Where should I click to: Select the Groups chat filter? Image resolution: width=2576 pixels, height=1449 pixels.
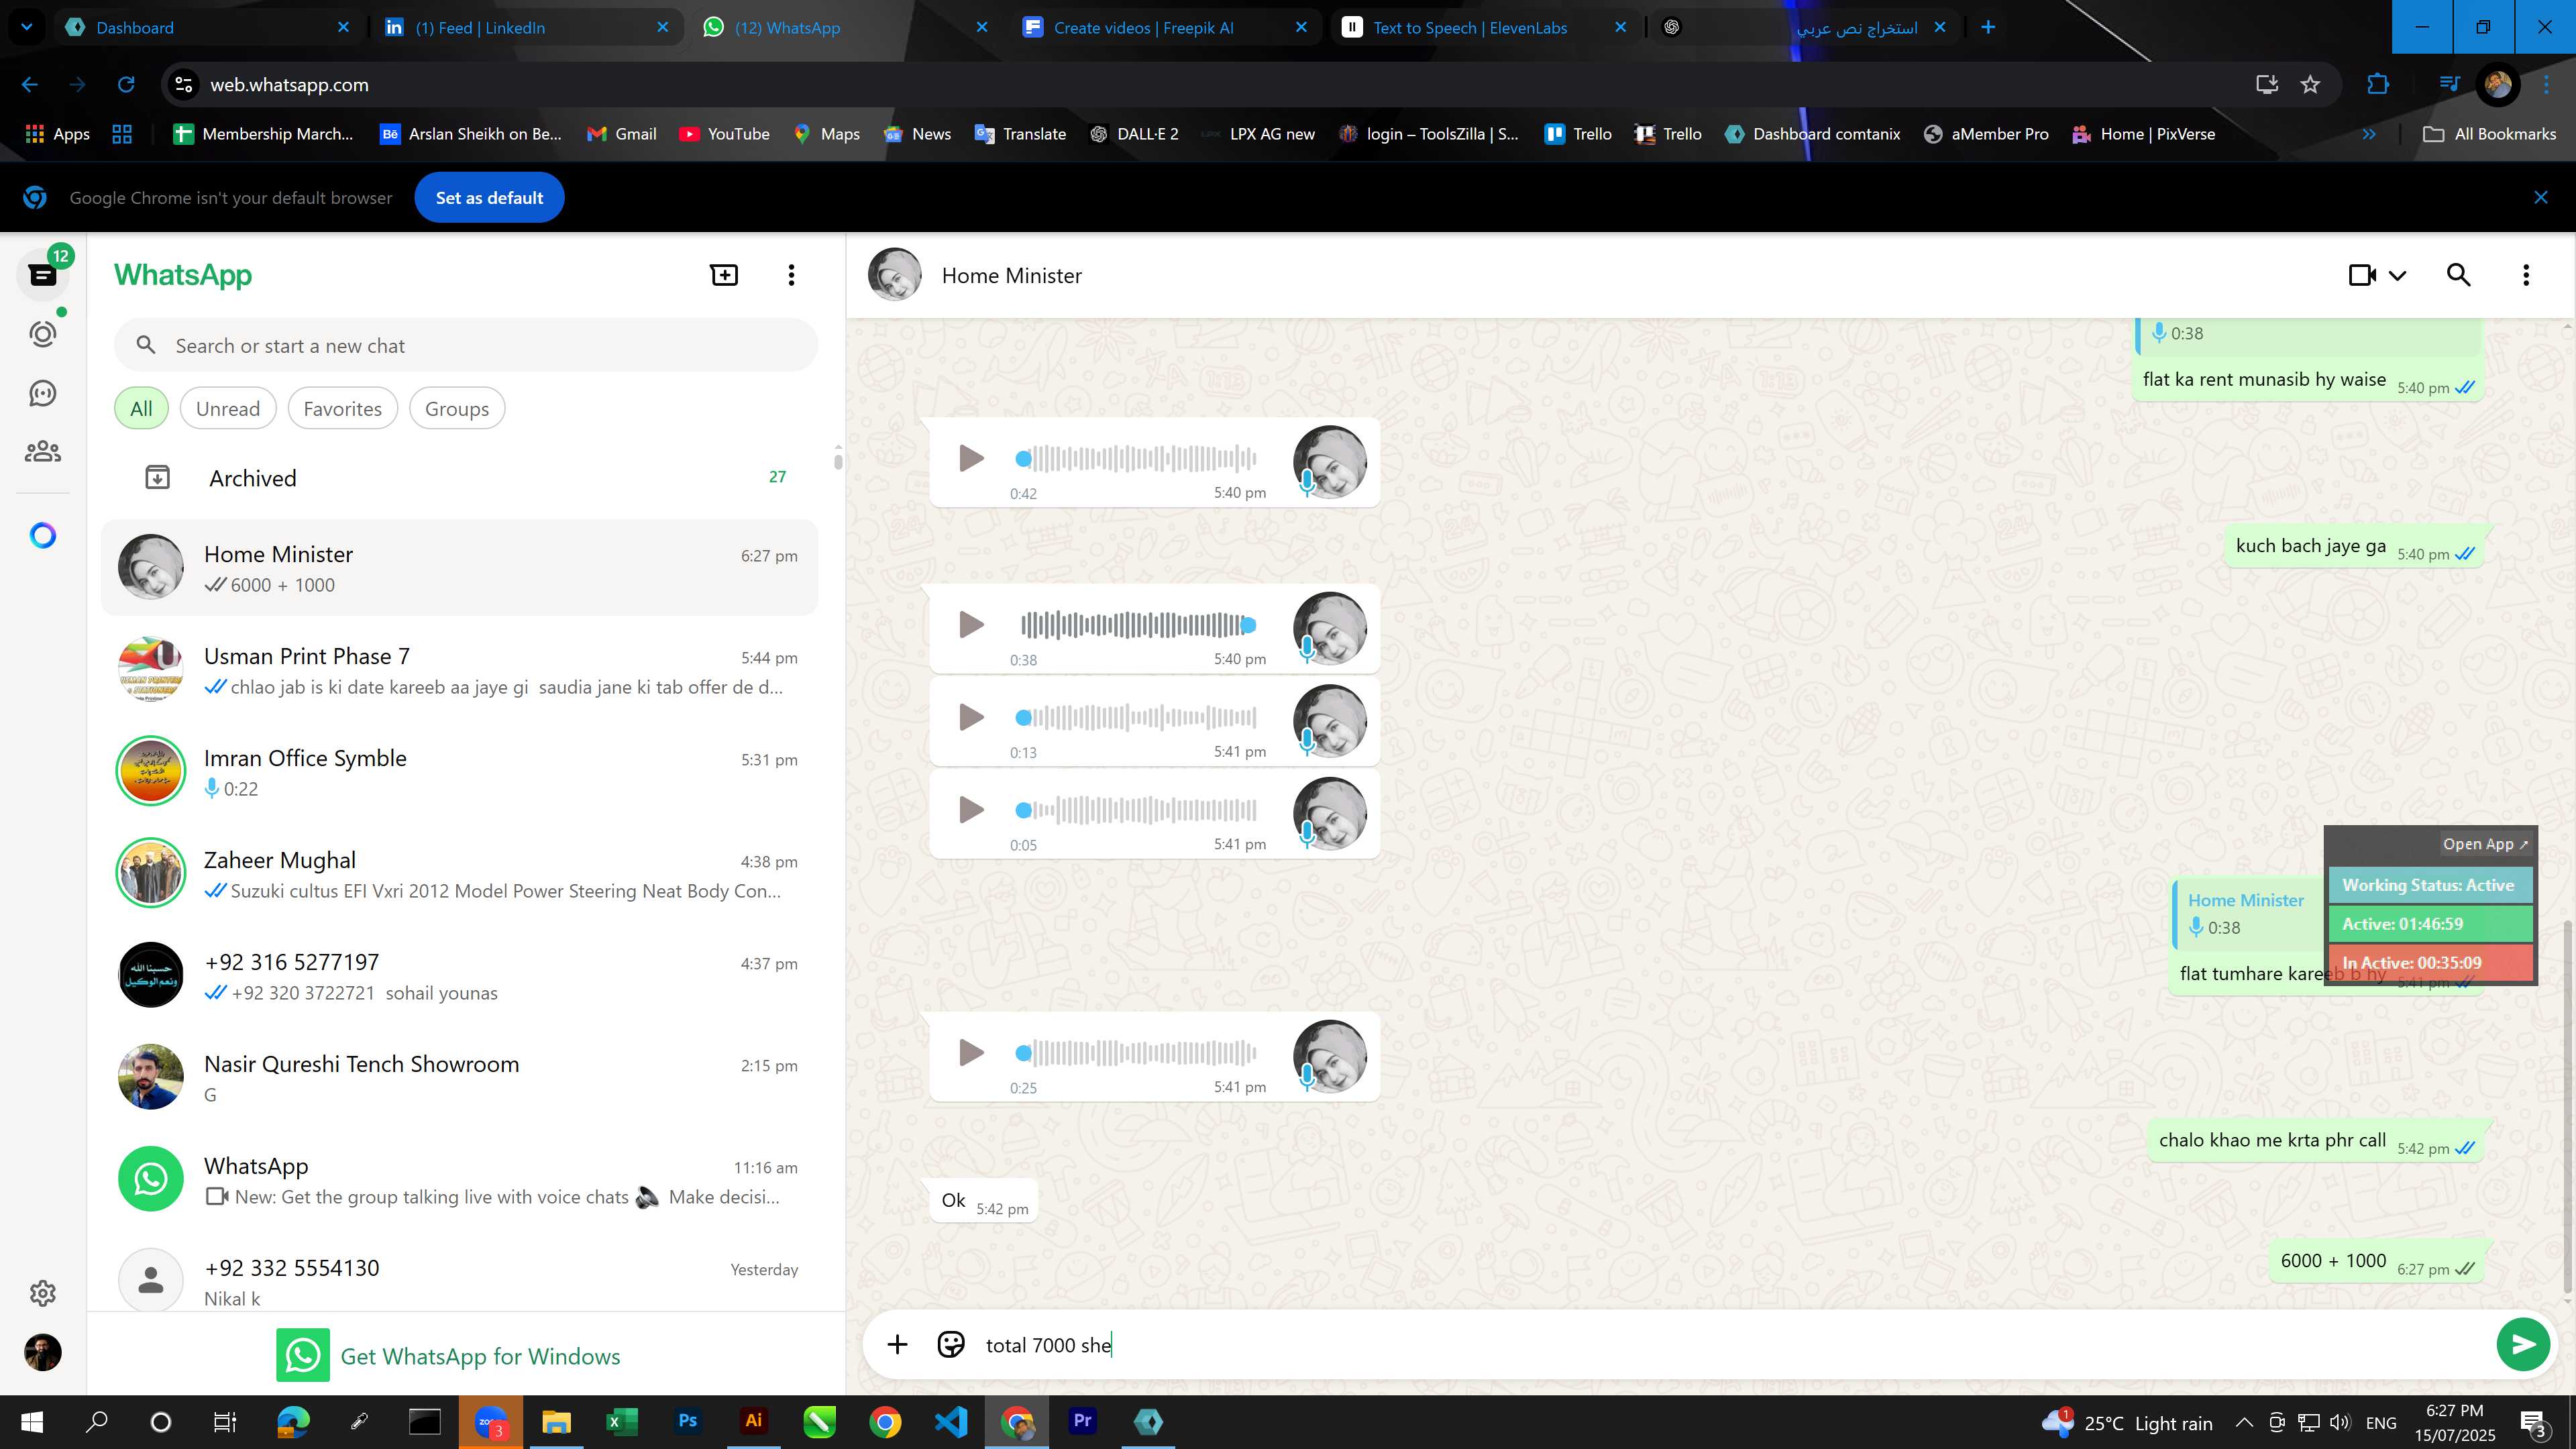click(457, 409)
